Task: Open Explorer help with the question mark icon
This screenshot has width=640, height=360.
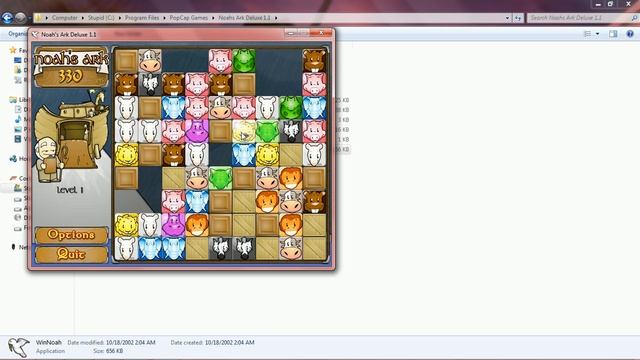Action: coord(630,34)
